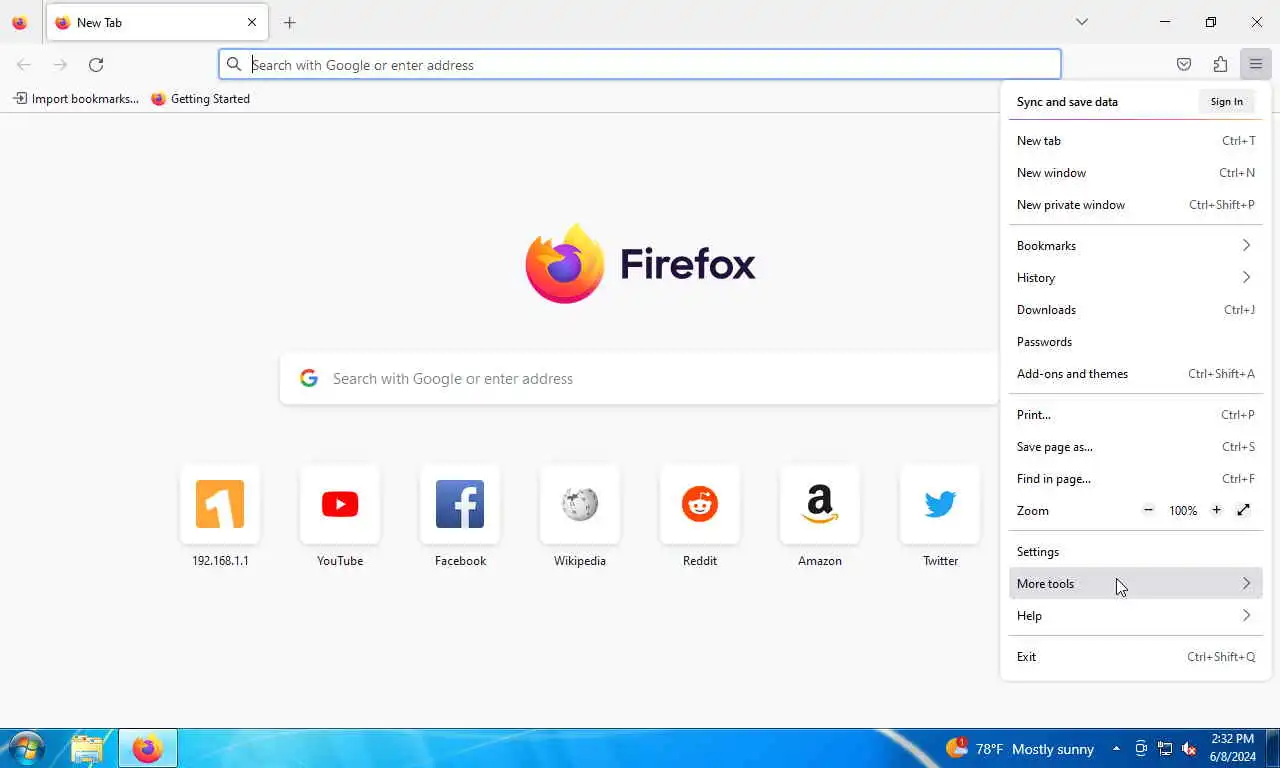Open the Wikipedia shortcut tile

pyautogui.click(x=580, y=516)
